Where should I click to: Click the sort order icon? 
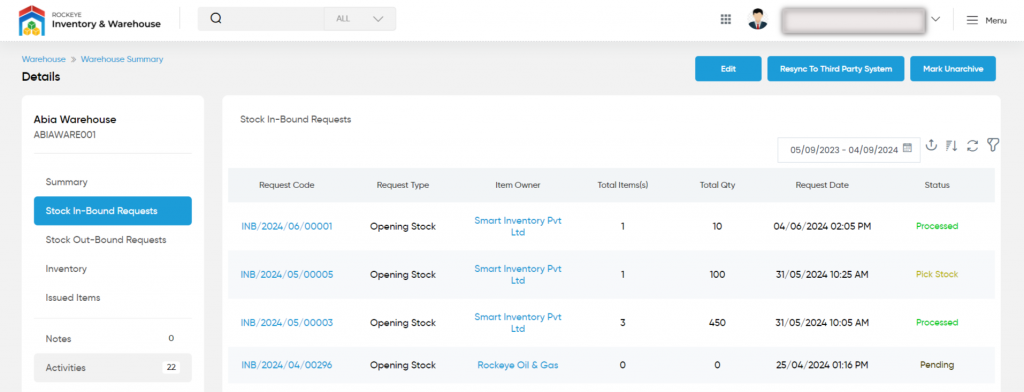(952, 146)
